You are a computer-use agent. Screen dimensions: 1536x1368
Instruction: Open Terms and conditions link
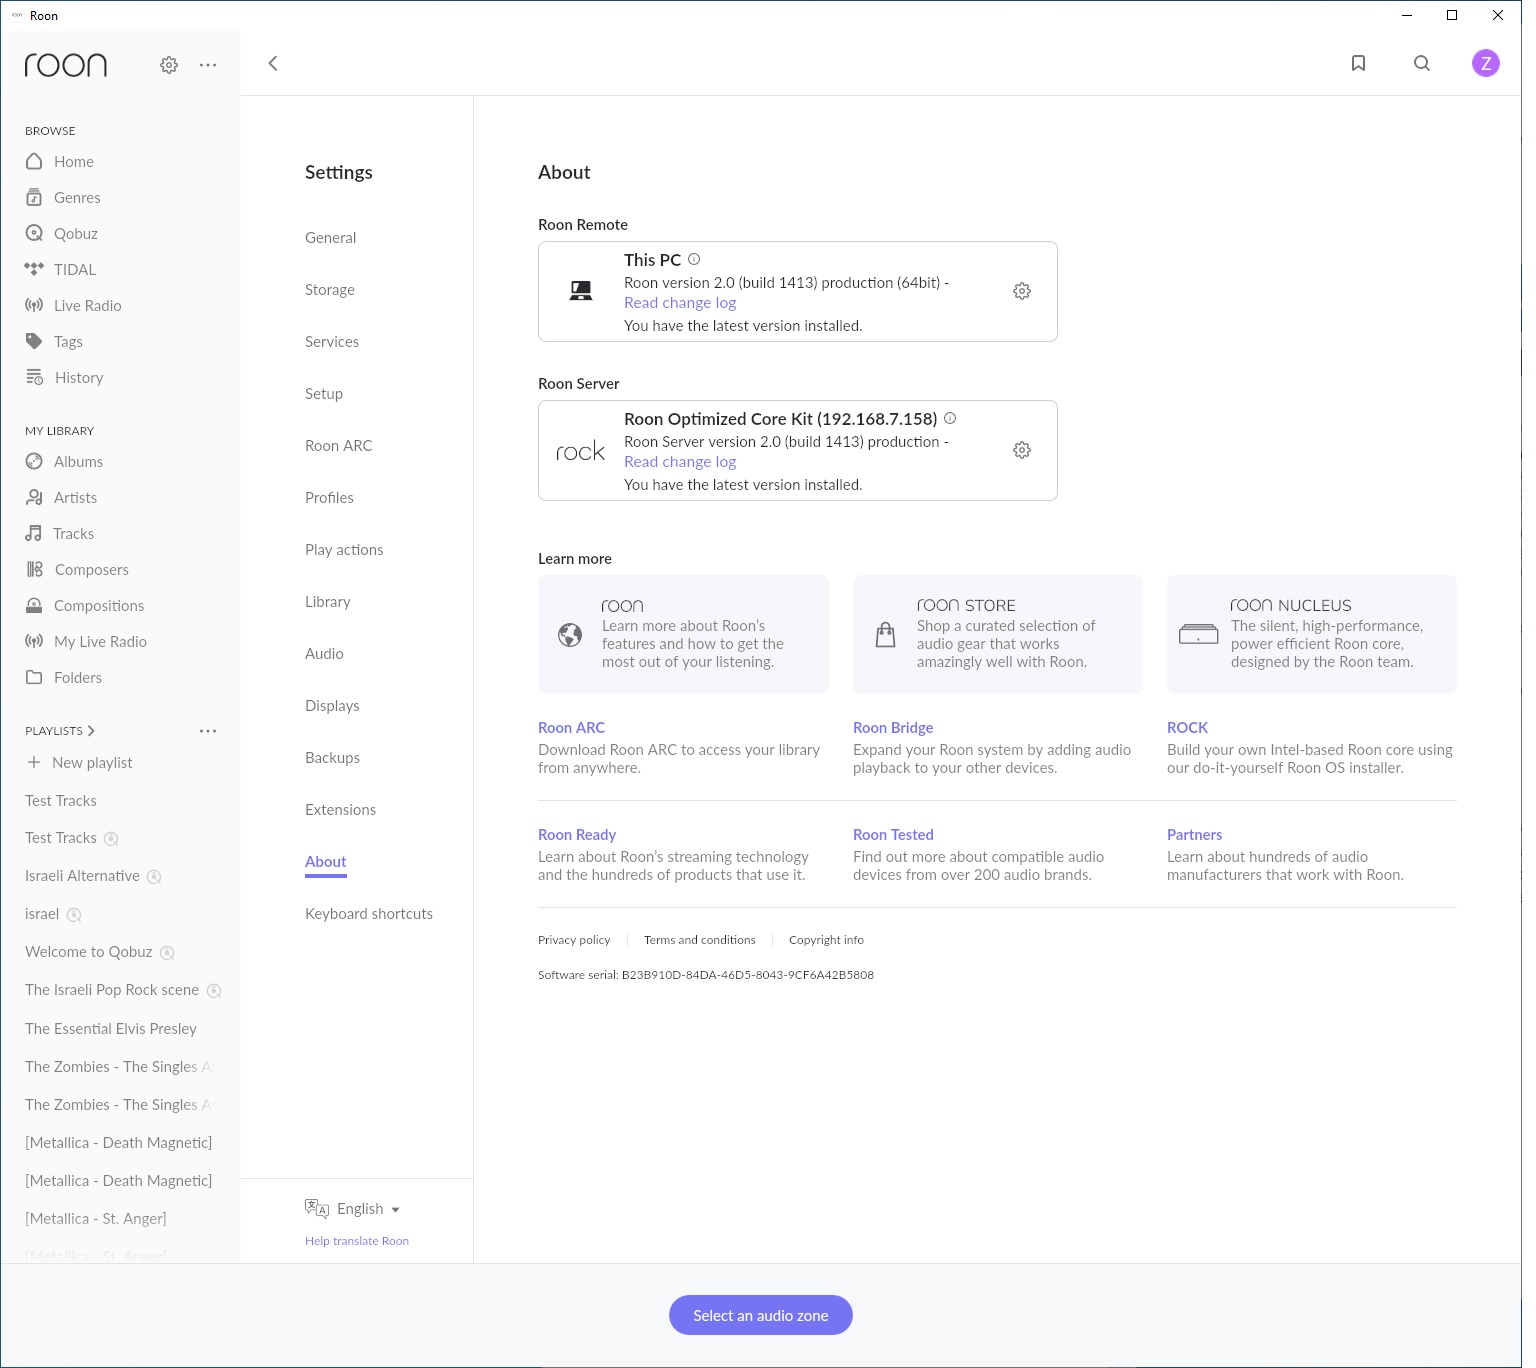coord(700,940)
